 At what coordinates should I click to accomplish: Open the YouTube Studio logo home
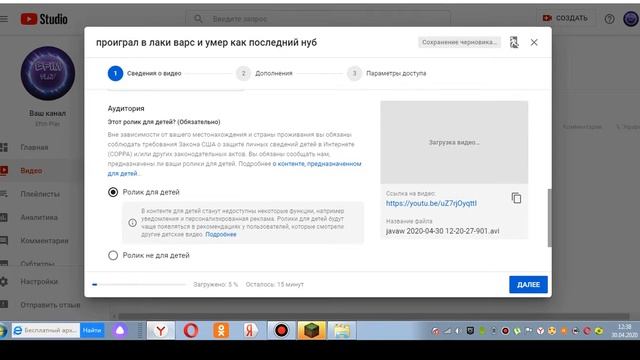coord(44,19)
